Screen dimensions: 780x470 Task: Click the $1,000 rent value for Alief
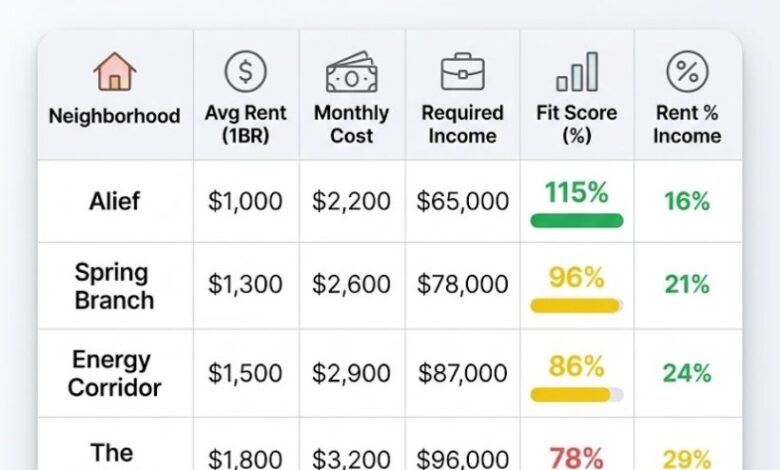245,201
